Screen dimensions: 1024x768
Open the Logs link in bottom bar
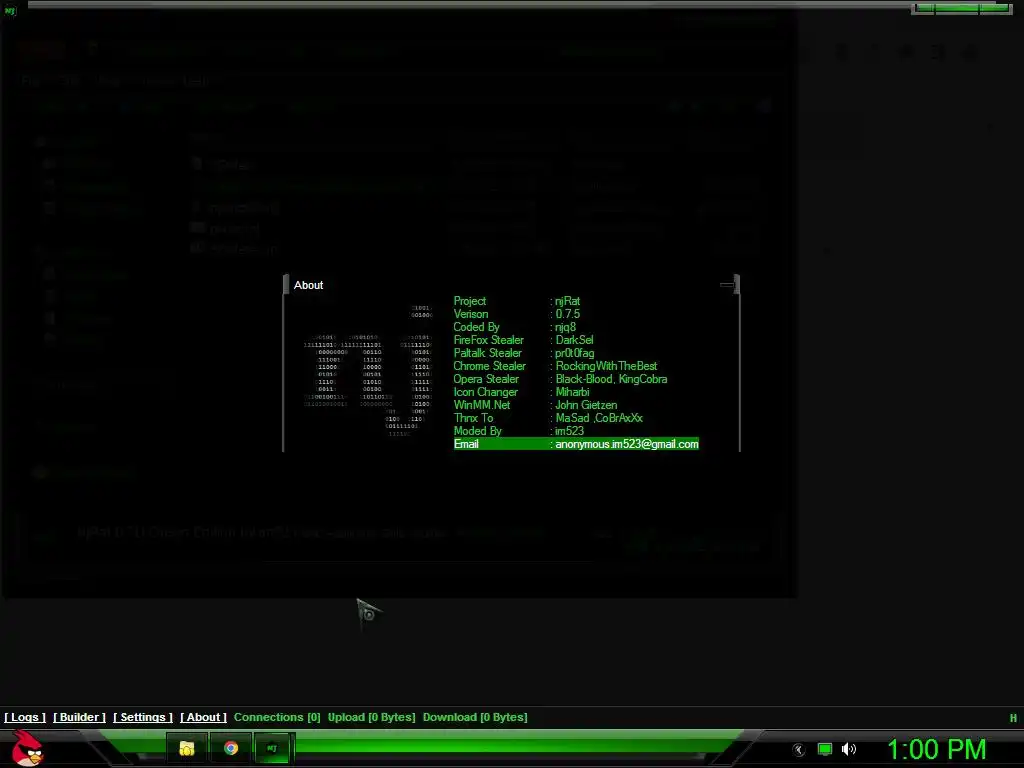(25, 717)
